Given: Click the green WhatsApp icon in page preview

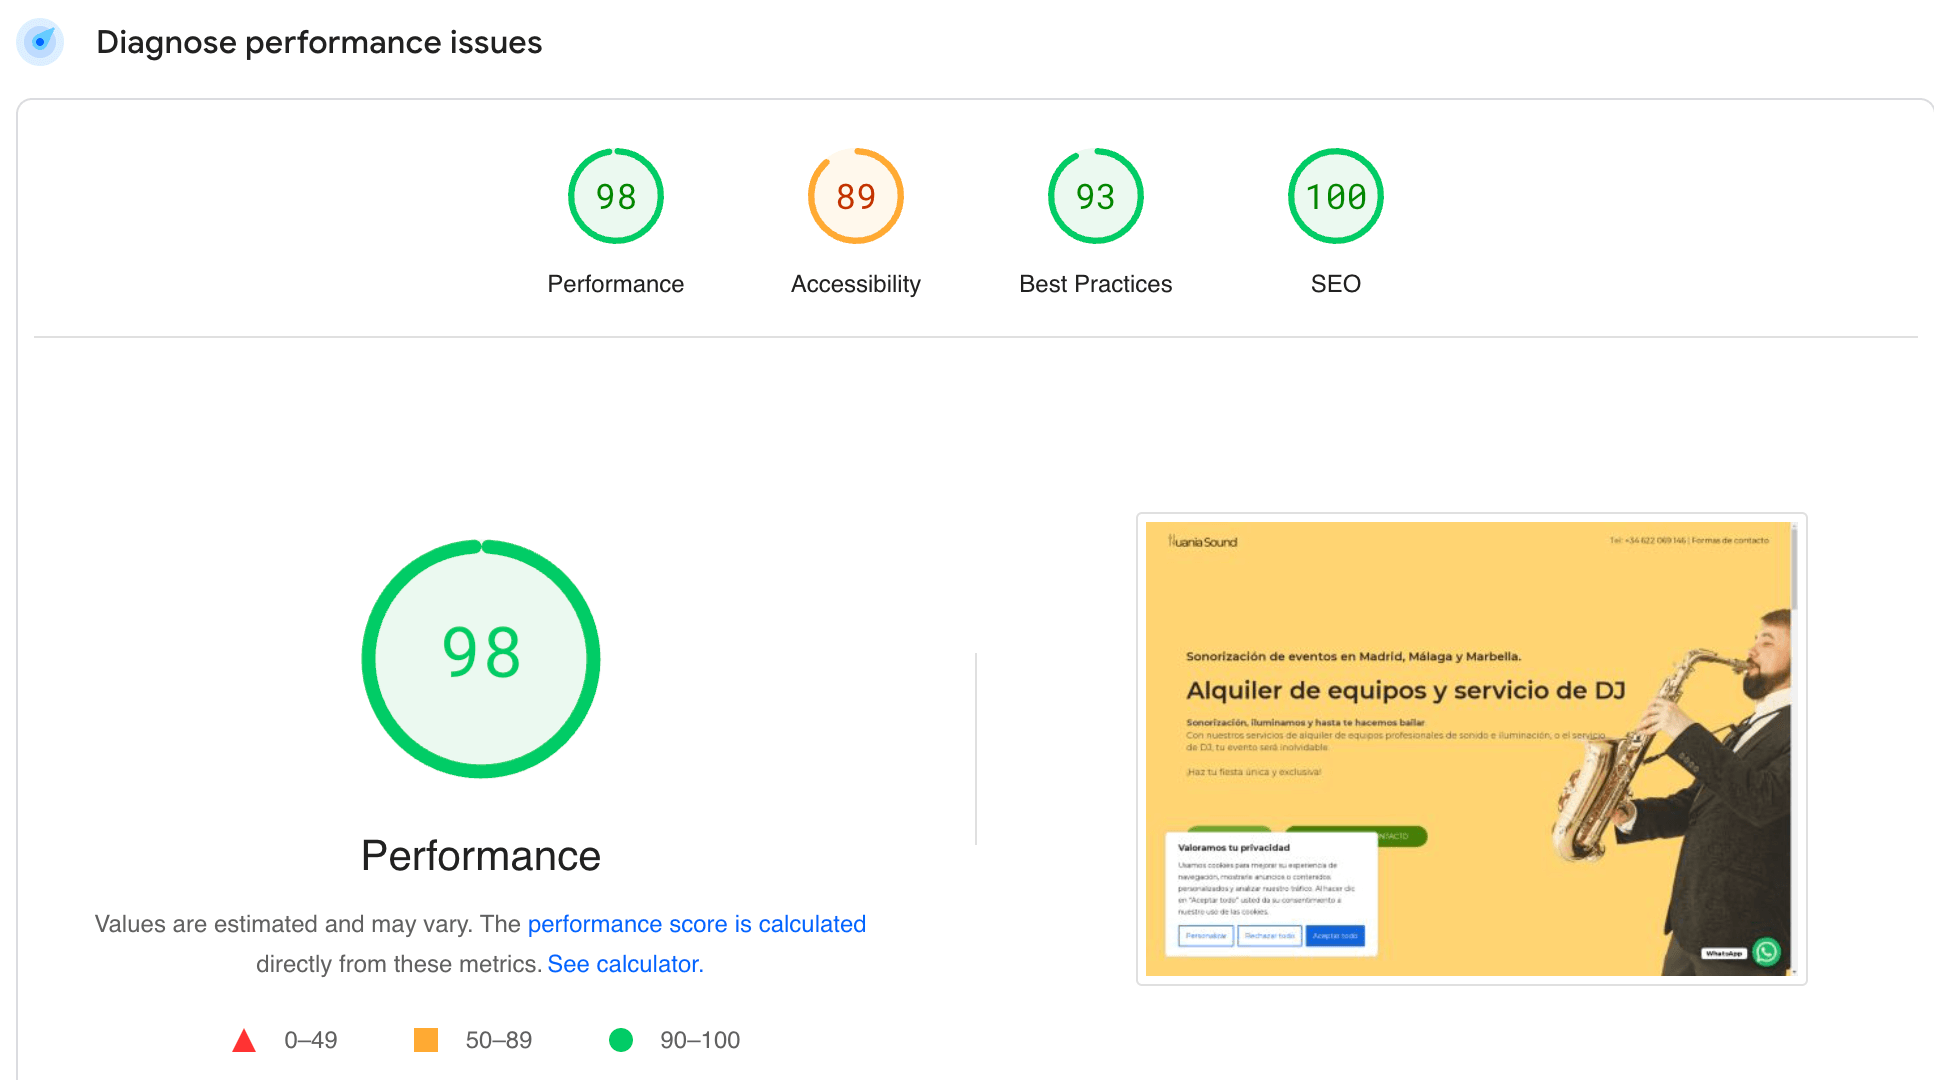Looking at the screenshot, I should pos(1767,952).
